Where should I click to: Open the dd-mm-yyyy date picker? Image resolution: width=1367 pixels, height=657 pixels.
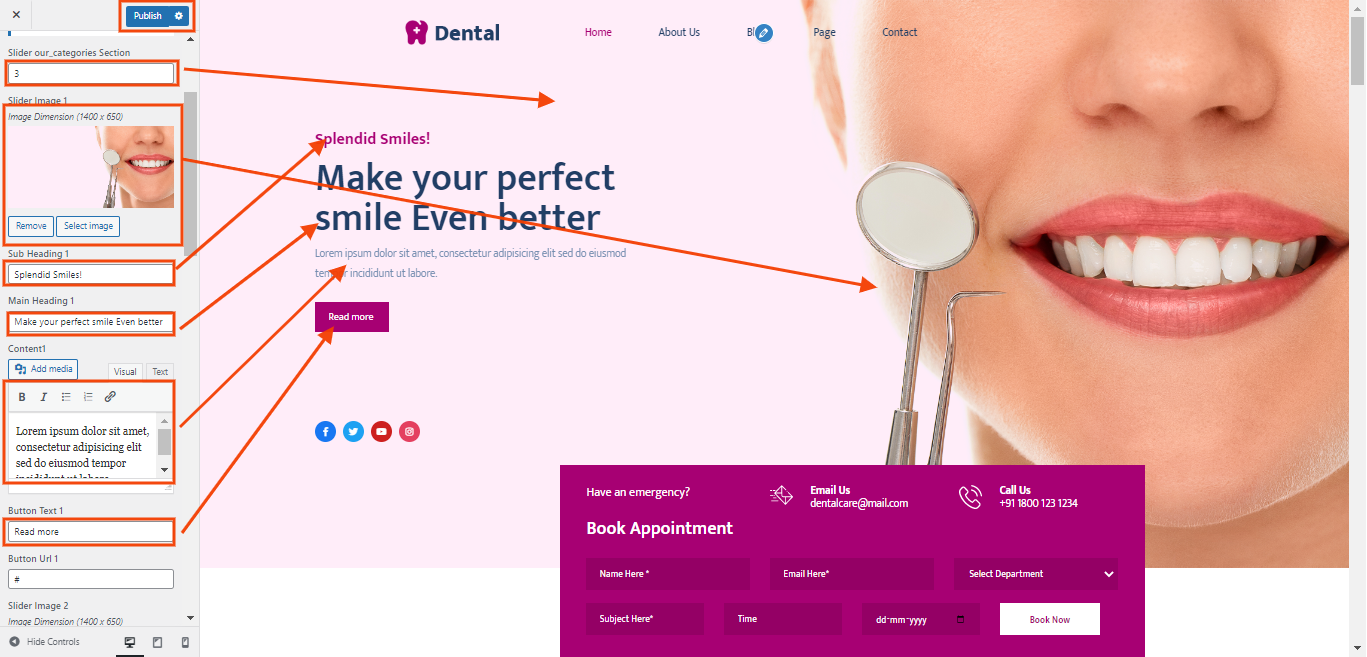tap(921, 619)
